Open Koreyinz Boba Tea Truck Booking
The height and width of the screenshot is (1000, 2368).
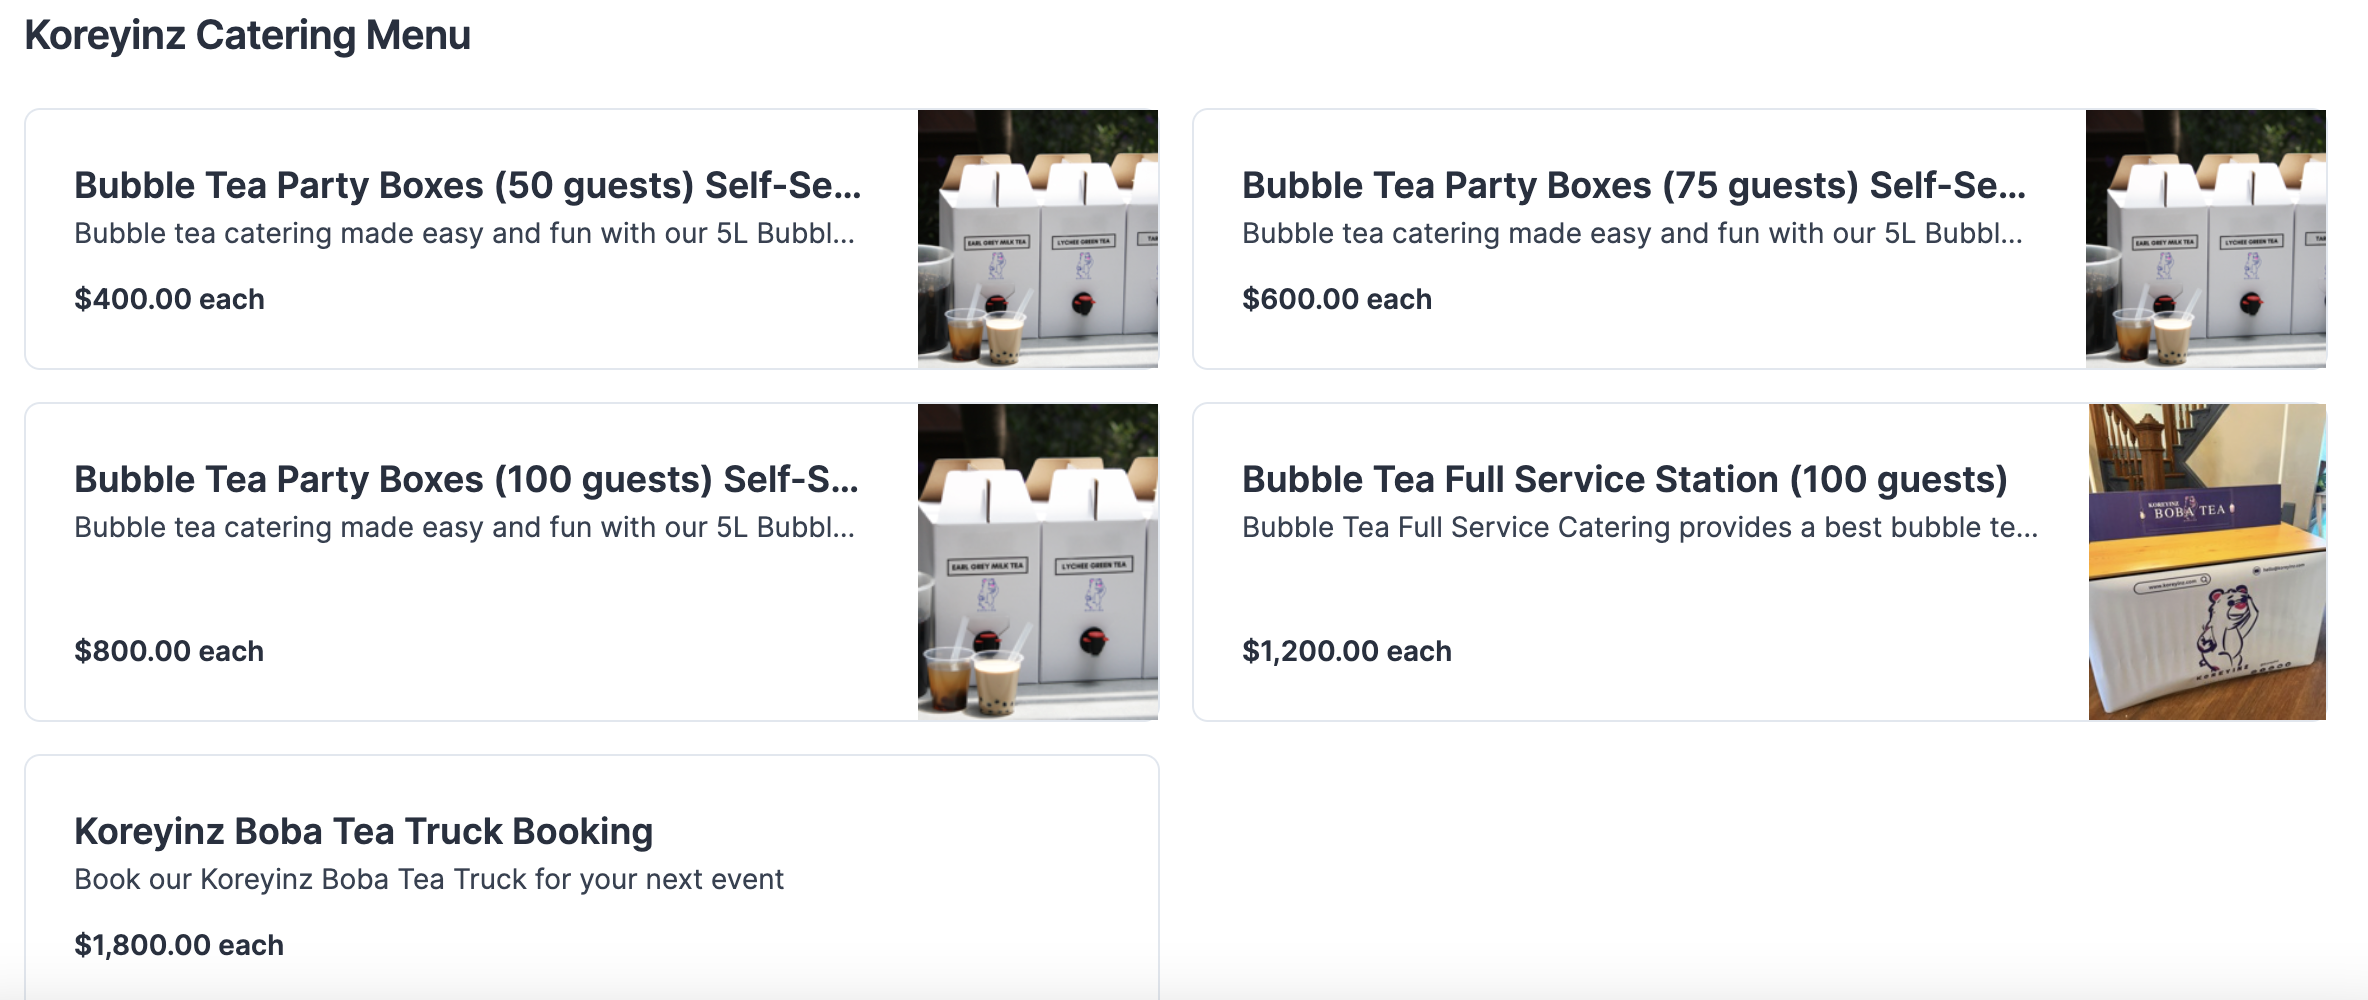tap(364, 831)
